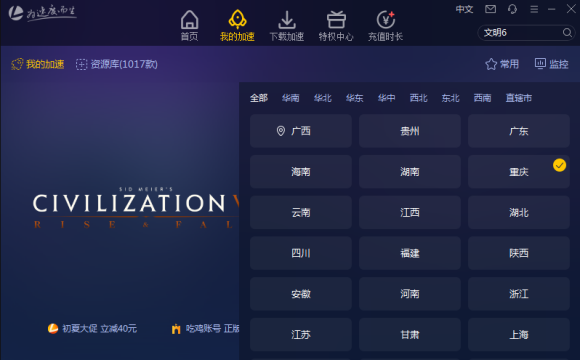Open 下载加速 download icon

(287, 20)
